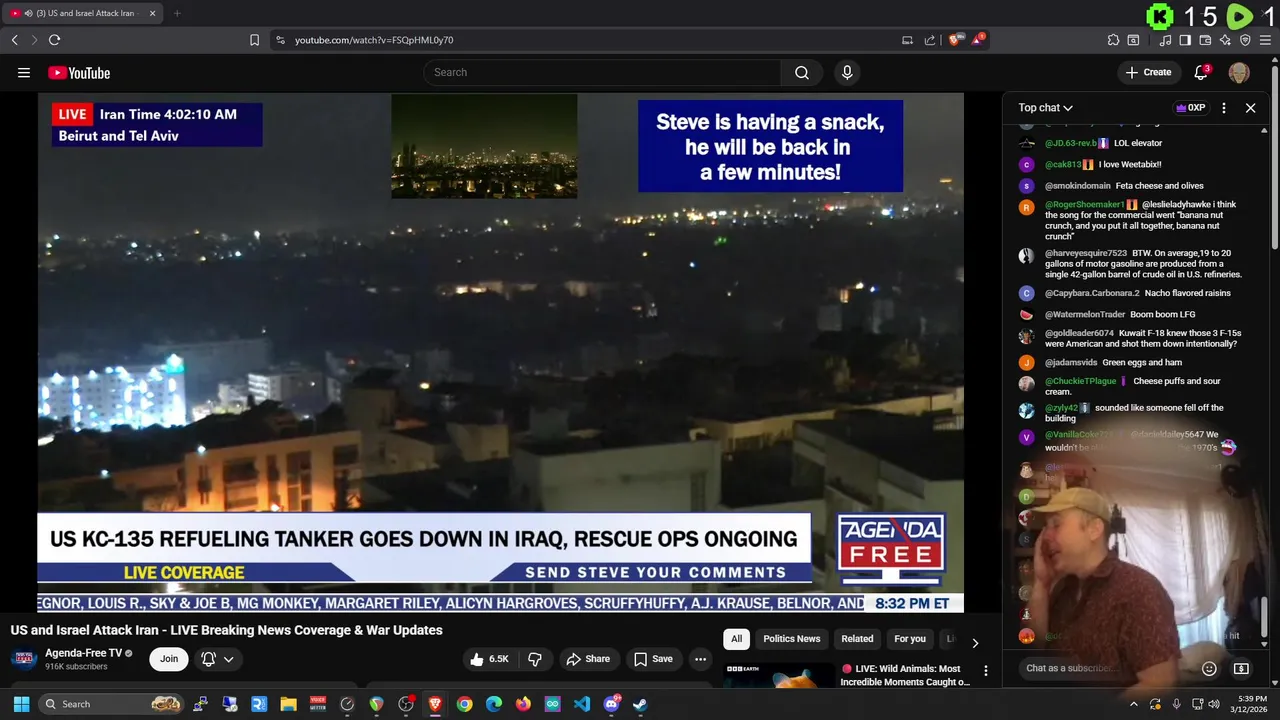Bookmark this page using the bookmark icon
1280x720 pixels.
point(254,40)
